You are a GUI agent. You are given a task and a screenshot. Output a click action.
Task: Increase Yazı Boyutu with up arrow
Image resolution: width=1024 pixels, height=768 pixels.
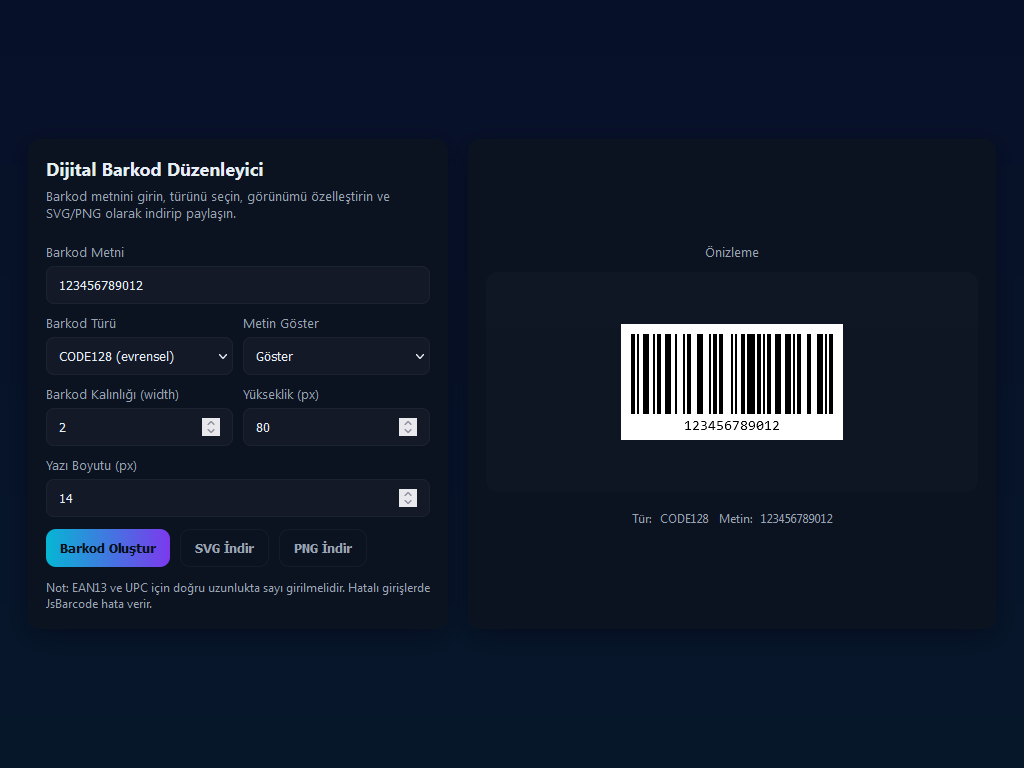(408, 493)
